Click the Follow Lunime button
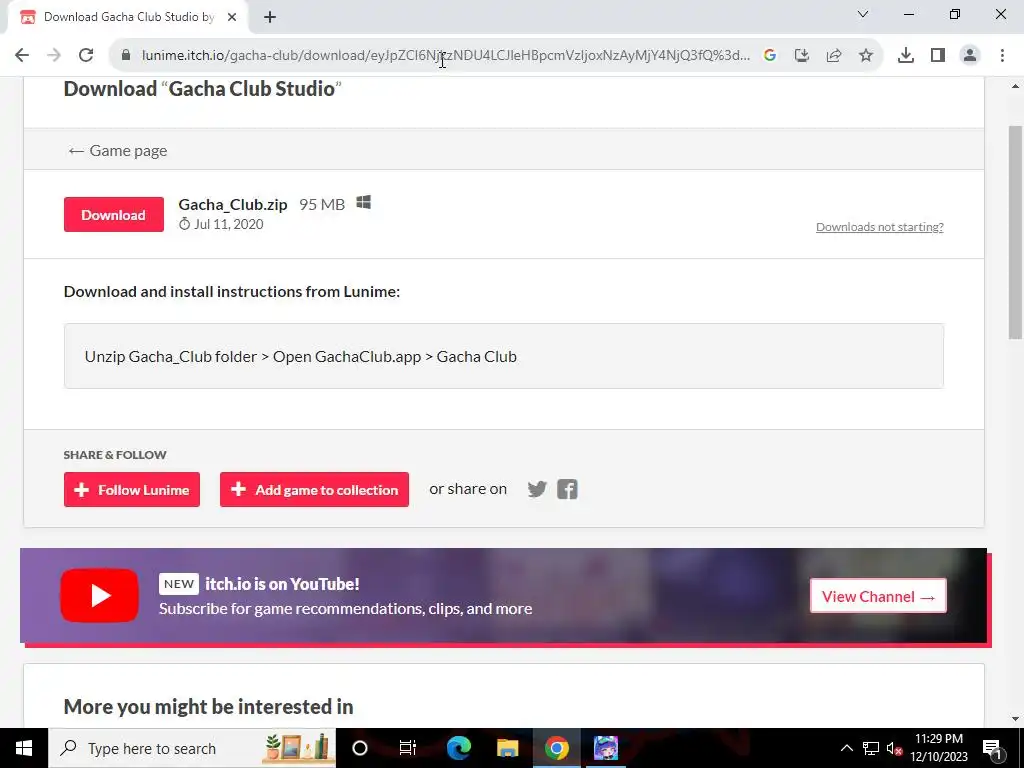This screenshot has height=768, width=1024. [132, 489]
